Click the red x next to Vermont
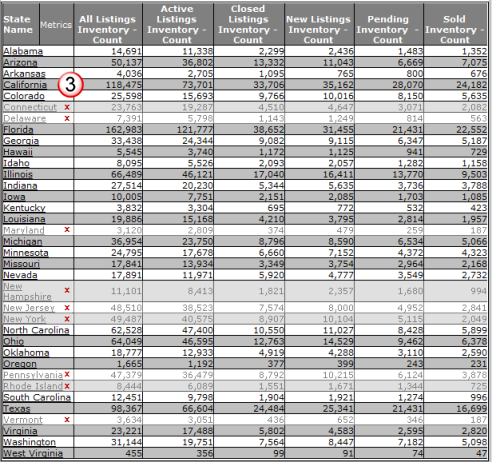The width and height of the screenshot is (492, 462). click(67, 420)
